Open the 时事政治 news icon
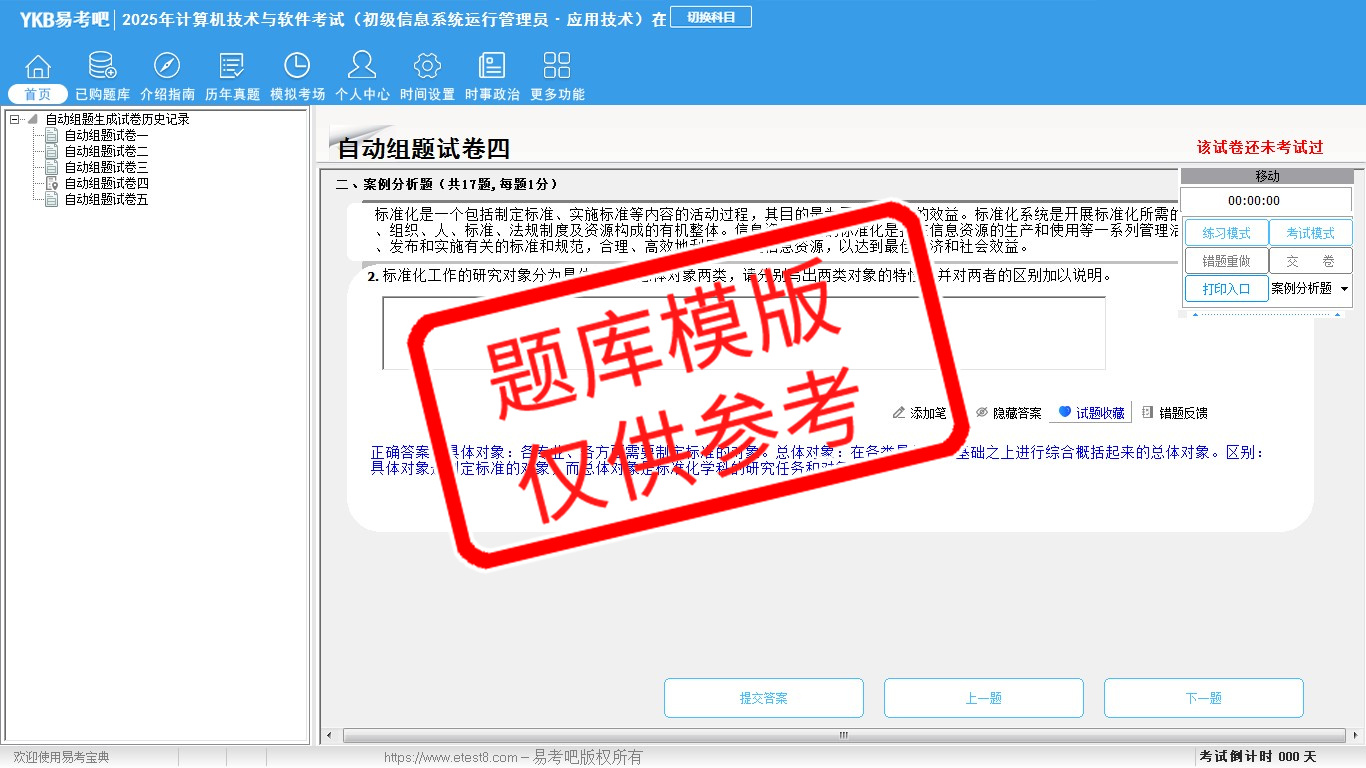This screenshot has width=1366, height=768. tap(492, 67)
